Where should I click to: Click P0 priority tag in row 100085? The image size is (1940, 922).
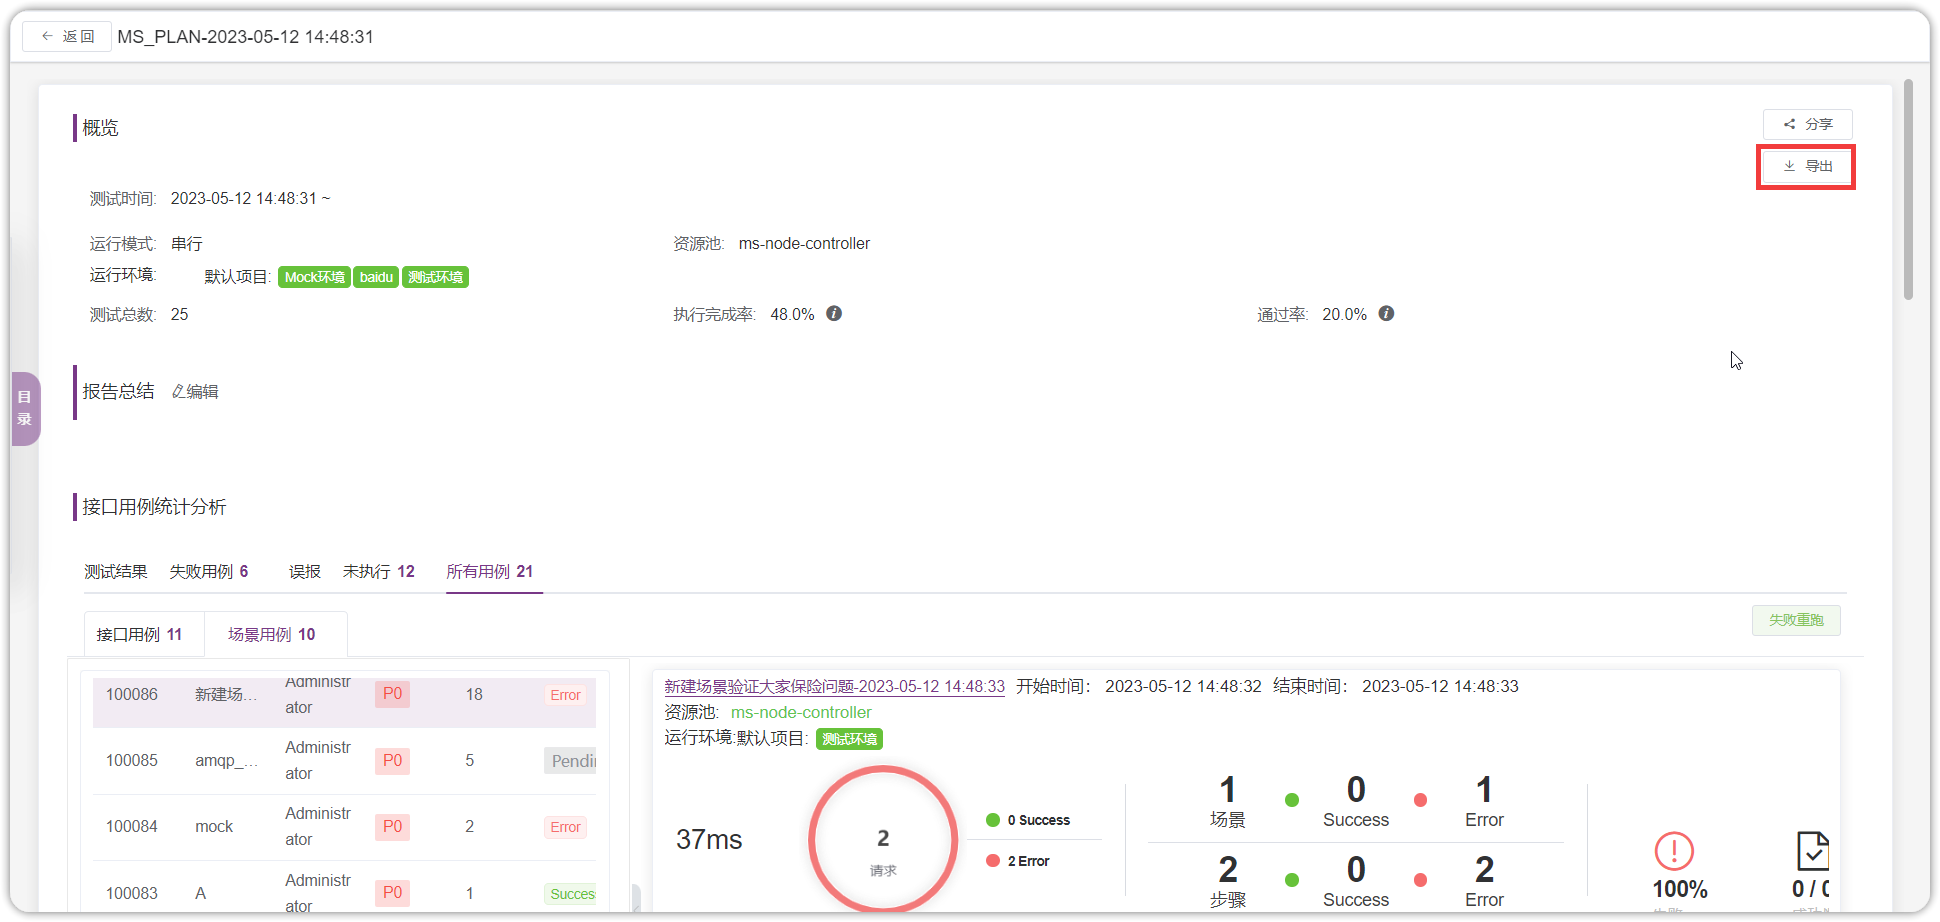(392, 761)
